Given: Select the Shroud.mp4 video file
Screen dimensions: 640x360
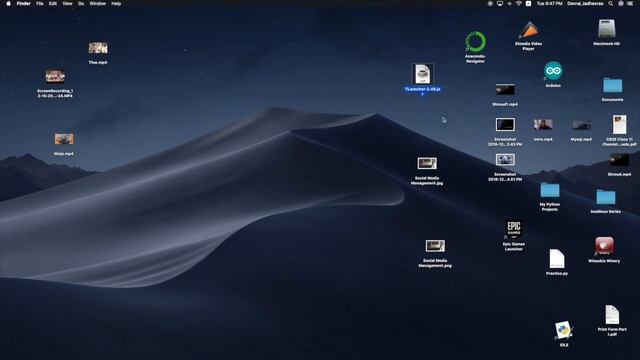Looking at the screenshot, I should pos(619,160).
